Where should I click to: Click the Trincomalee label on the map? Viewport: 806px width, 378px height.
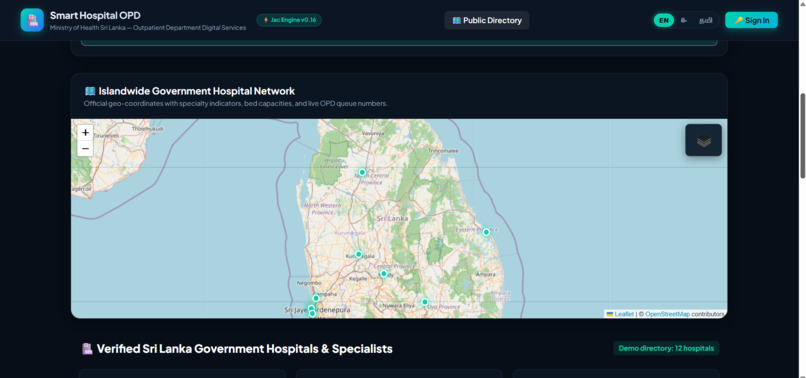click(443, 151)
